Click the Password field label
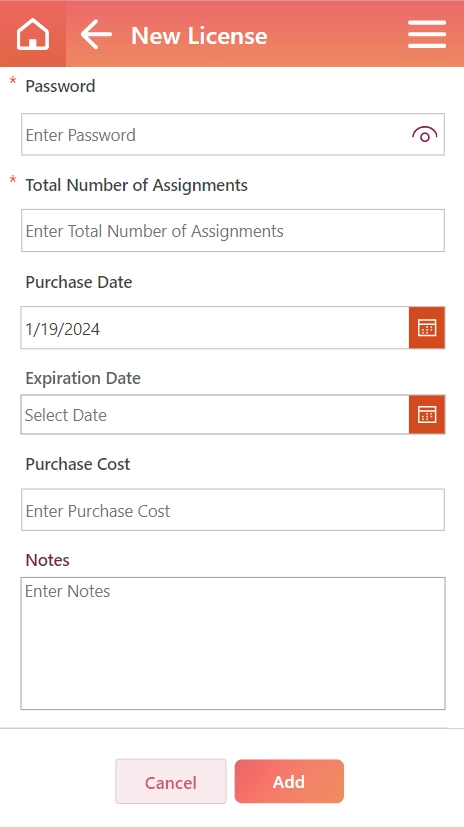464x827 pixels. point(60,86)
